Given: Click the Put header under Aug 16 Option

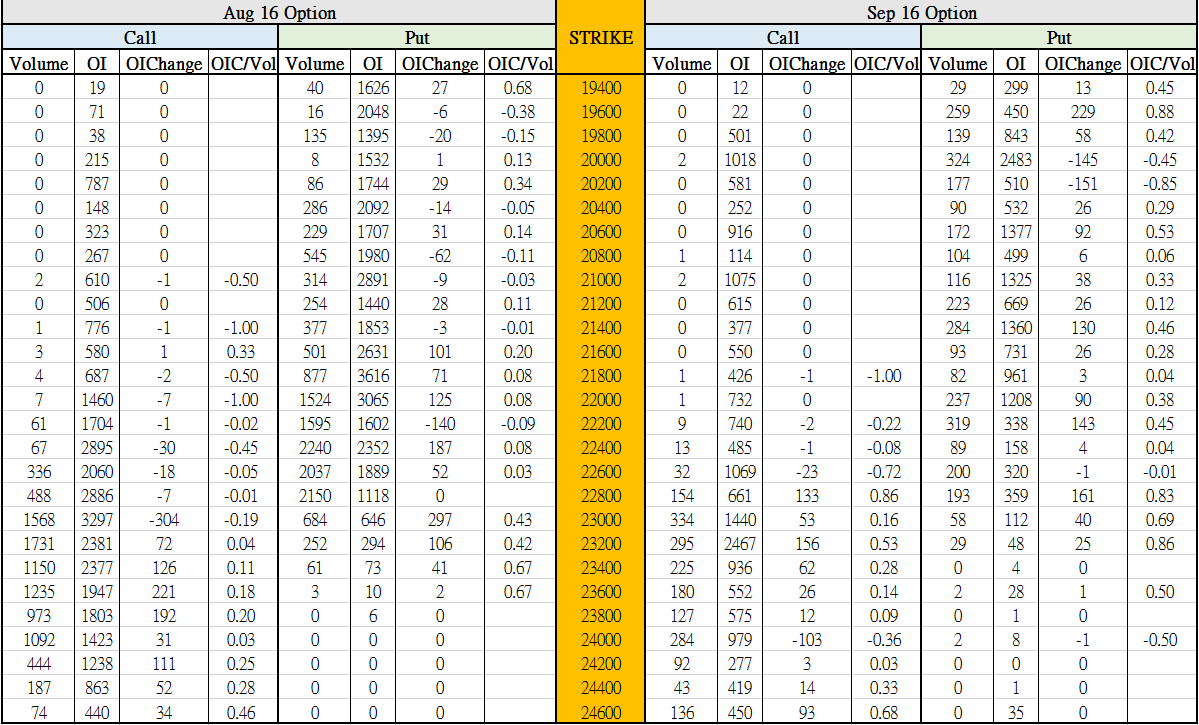Looking at the screenshot, I should point(417,38).
